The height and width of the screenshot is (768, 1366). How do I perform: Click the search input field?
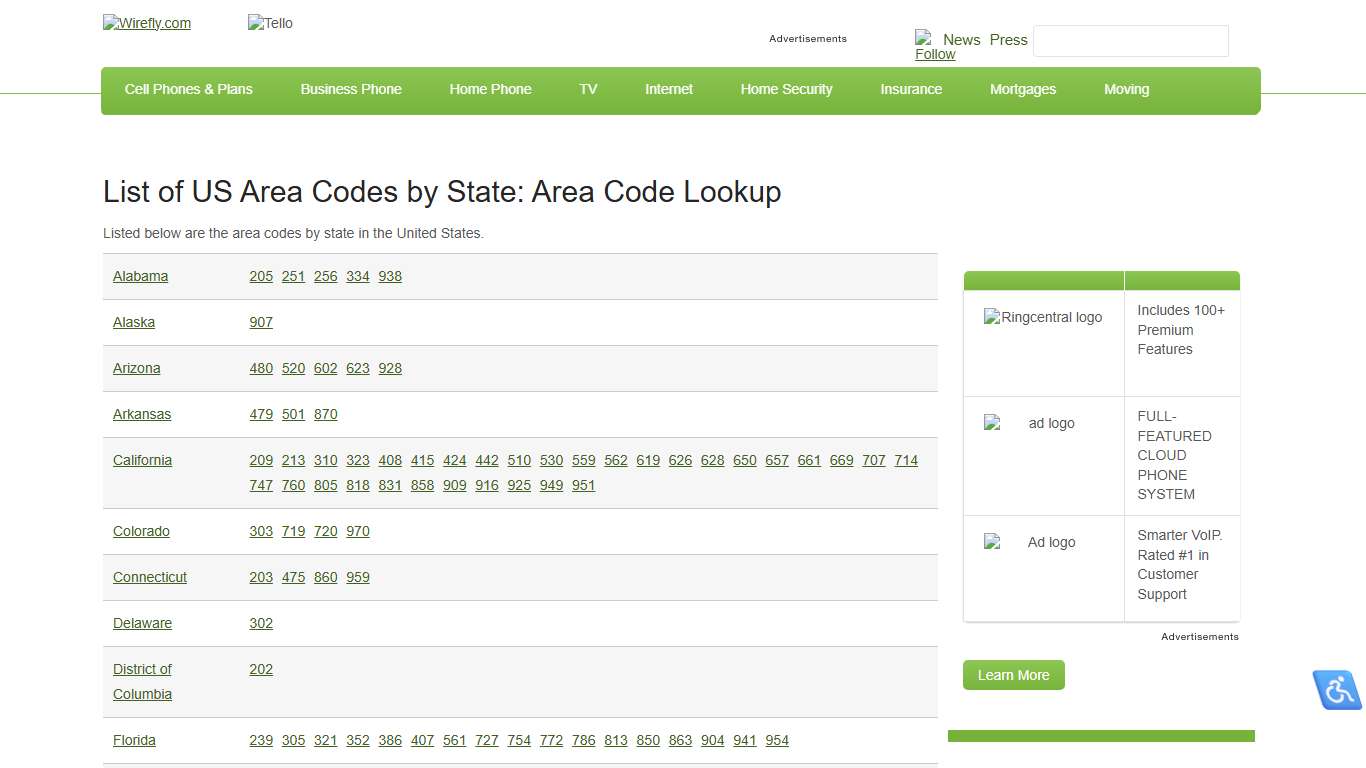pyautogui.click(x=1130, y=41)
